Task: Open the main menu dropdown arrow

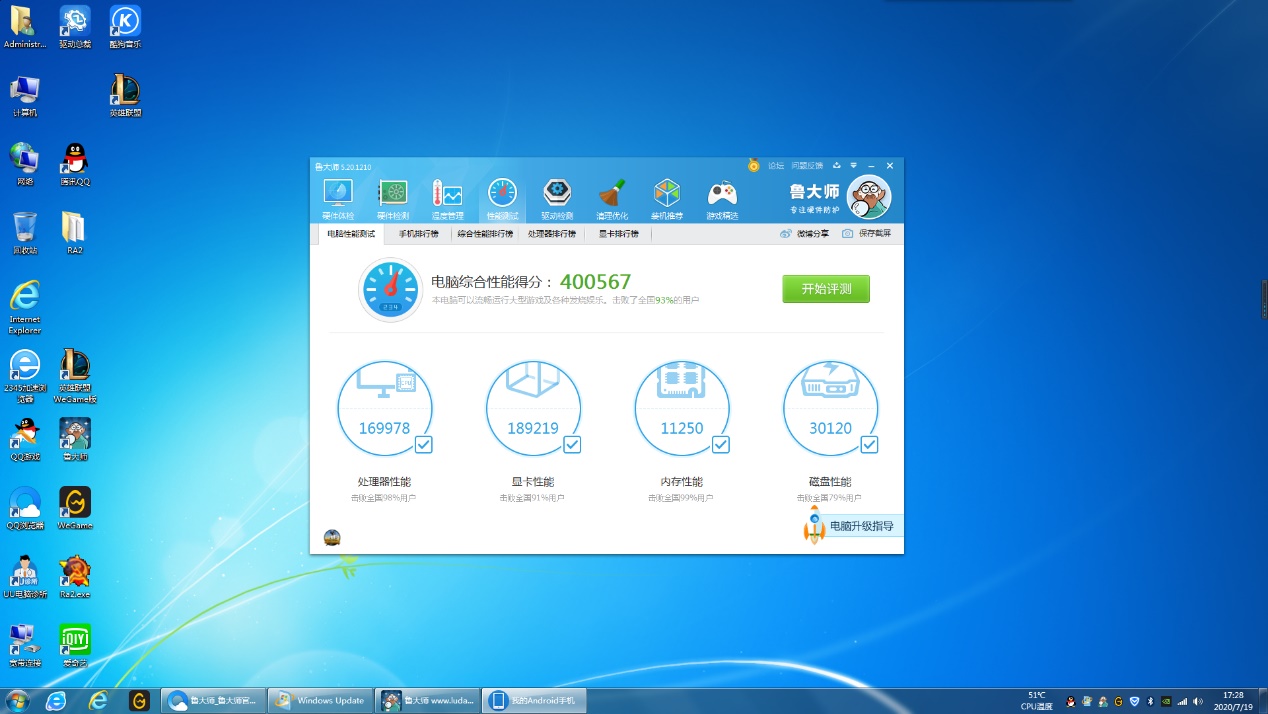Action: (x=853, y=165)
